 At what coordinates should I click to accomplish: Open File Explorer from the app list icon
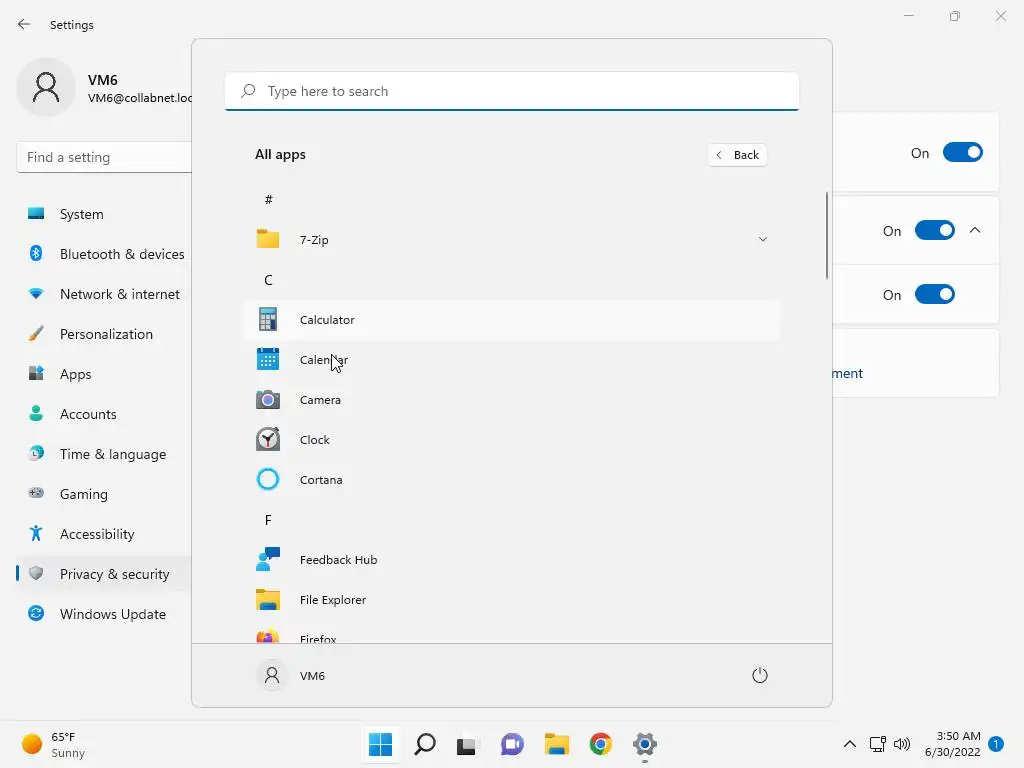268,599
